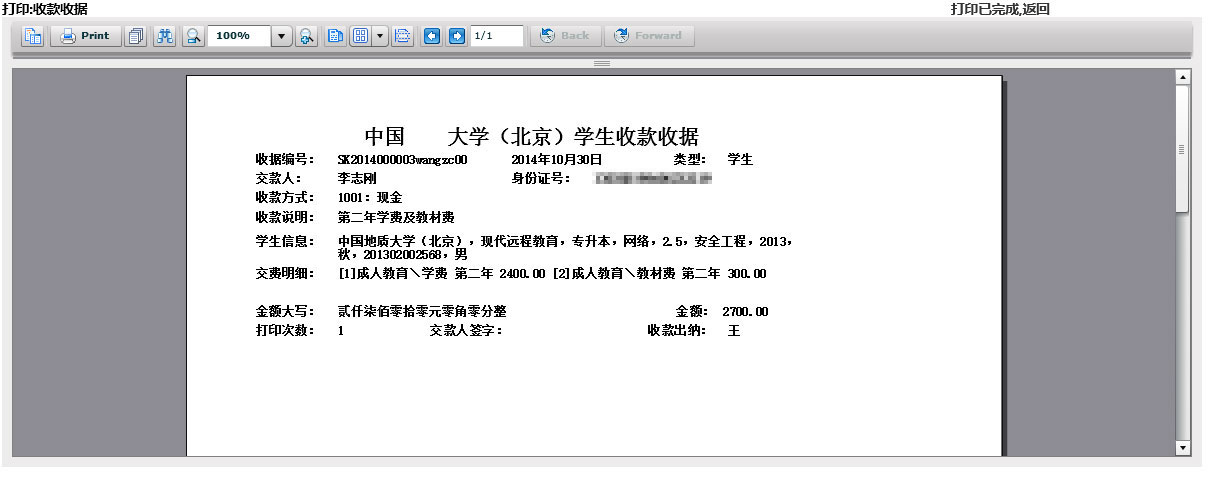Click the amount in words 贰仟柒佰零拾零元零角零分整
This screenshot has height=477, width=1209.
(422, 312)
